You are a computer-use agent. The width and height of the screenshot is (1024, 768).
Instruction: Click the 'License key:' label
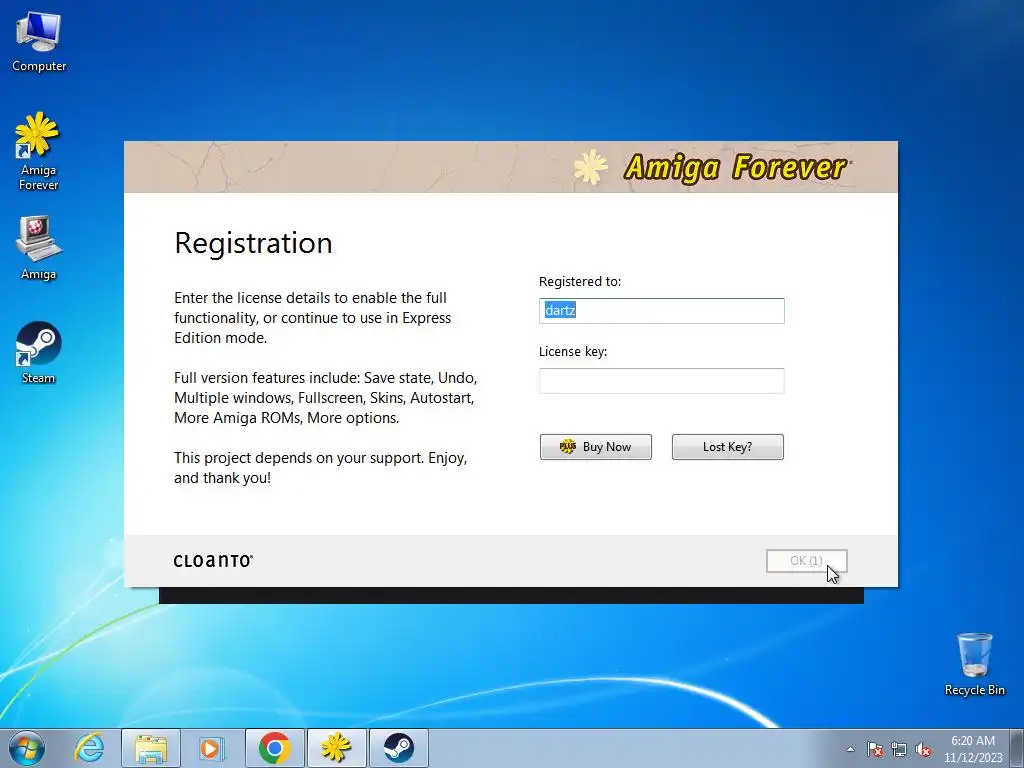click(573, 351)
